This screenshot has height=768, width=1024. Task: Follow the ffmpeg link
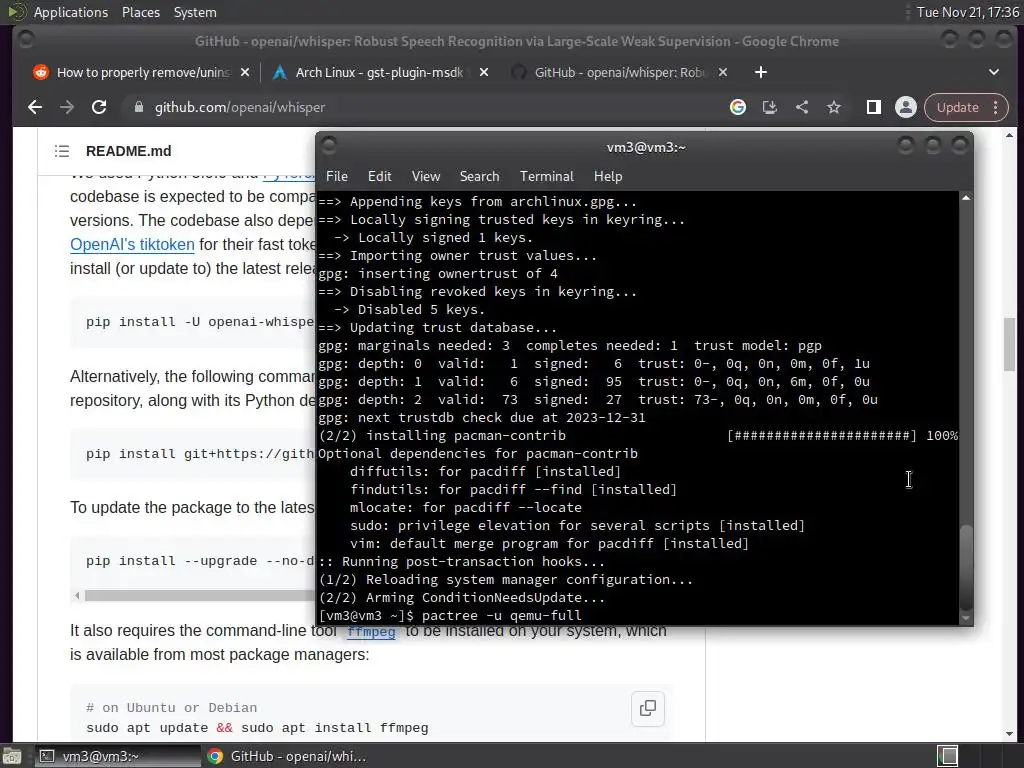[371, 632]
